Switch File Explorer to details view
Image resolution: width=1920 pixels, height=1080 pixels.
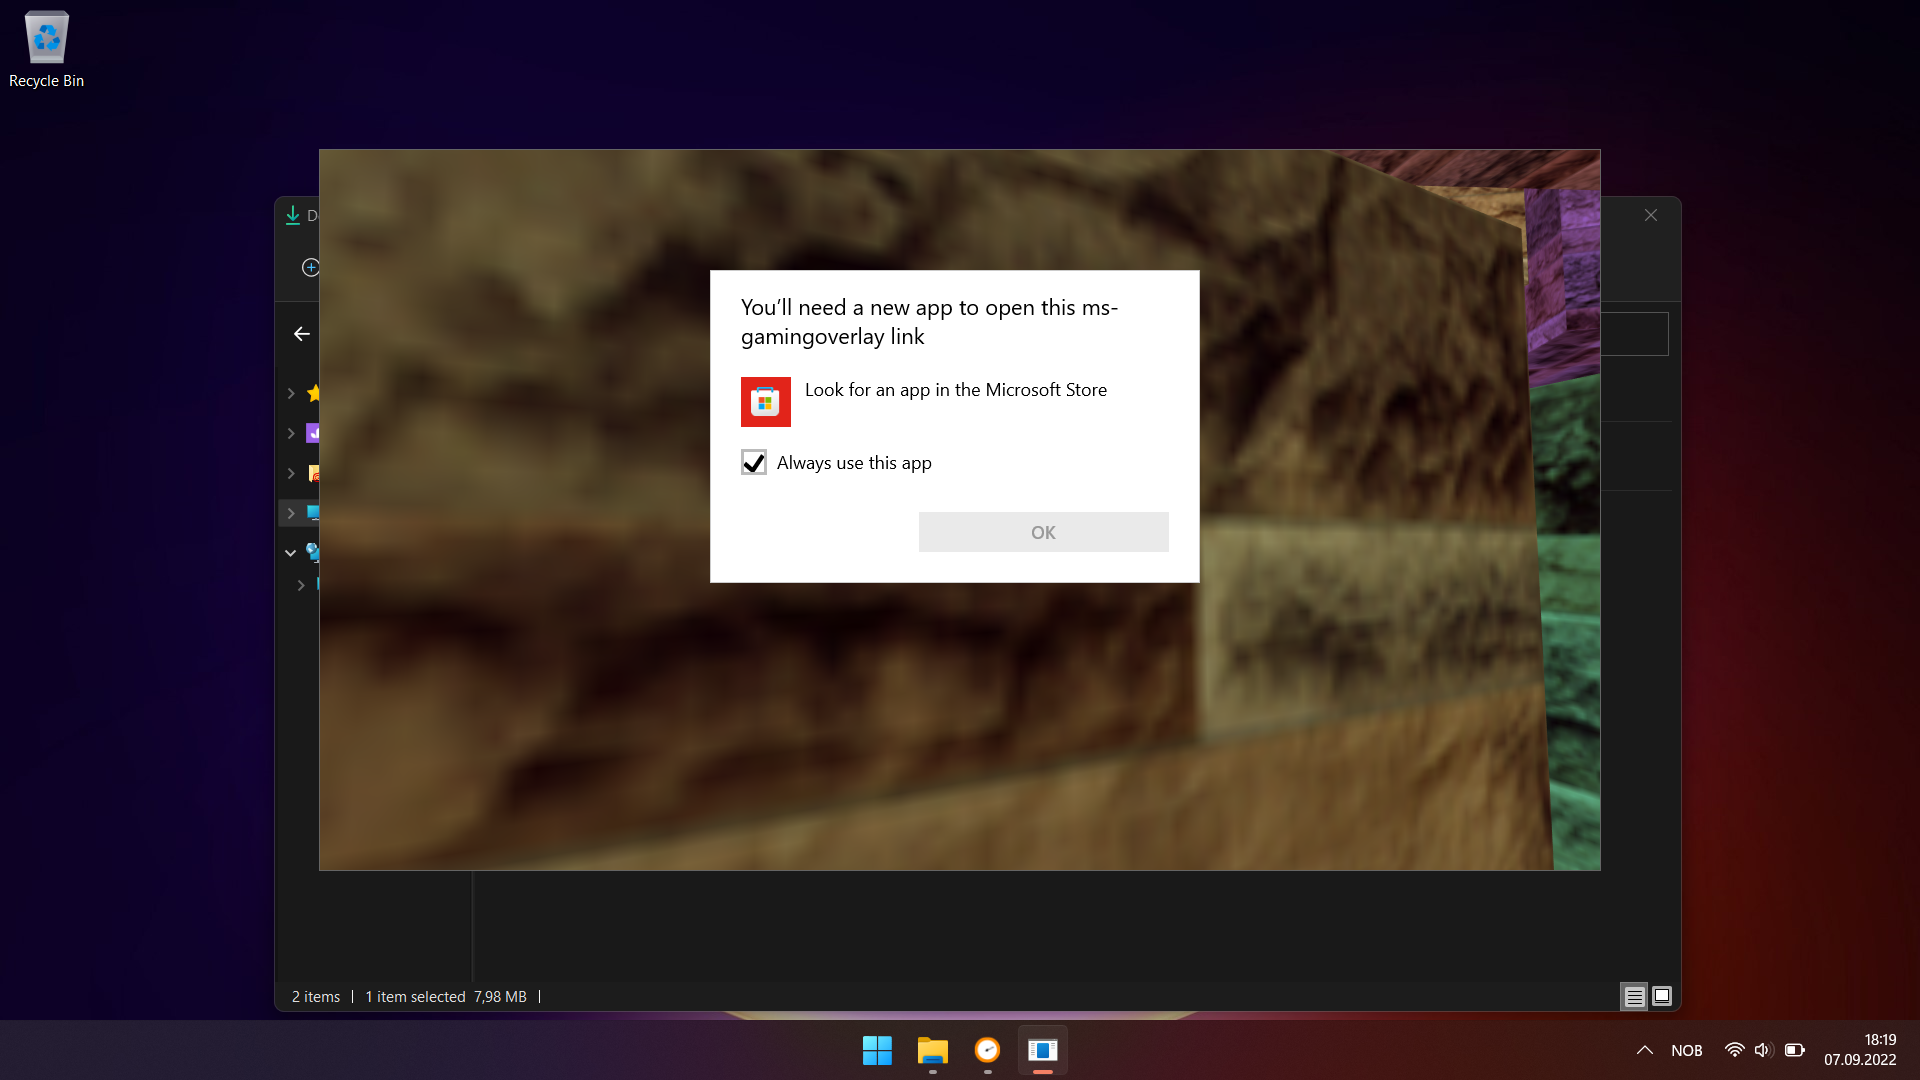coord(1634,996)
